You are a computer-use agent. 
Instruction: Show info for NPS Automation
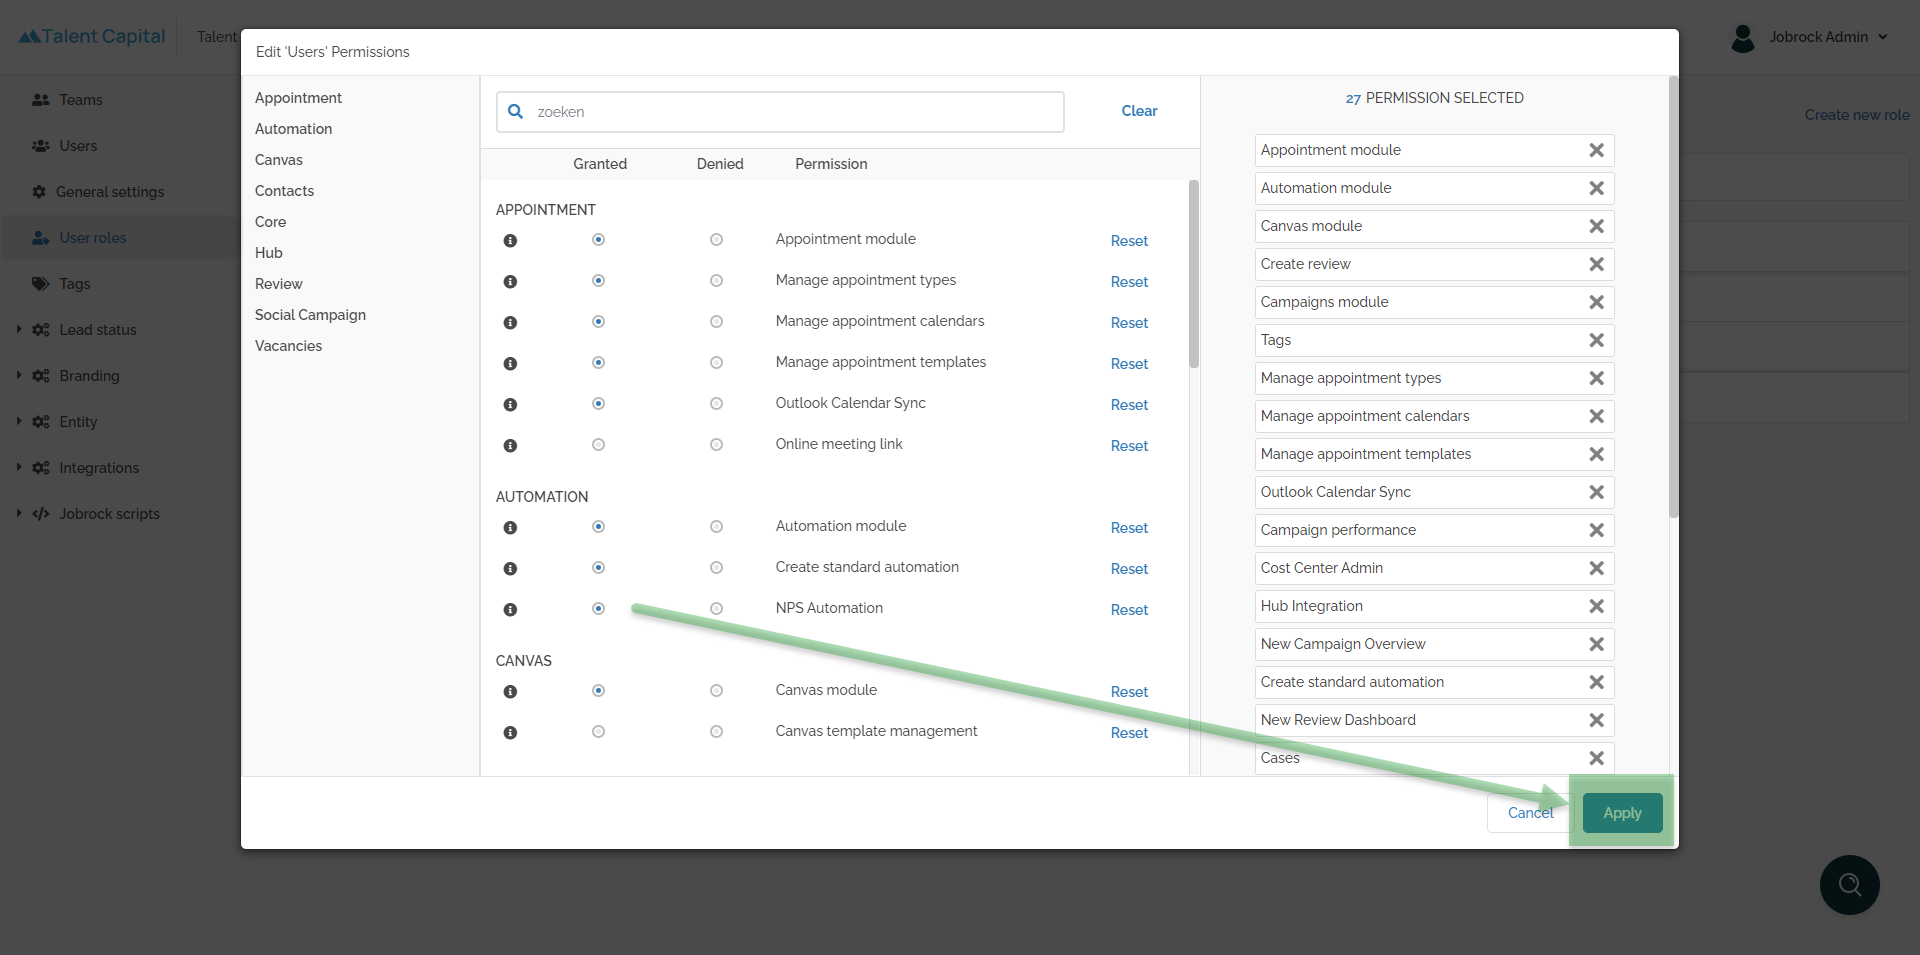510,610
